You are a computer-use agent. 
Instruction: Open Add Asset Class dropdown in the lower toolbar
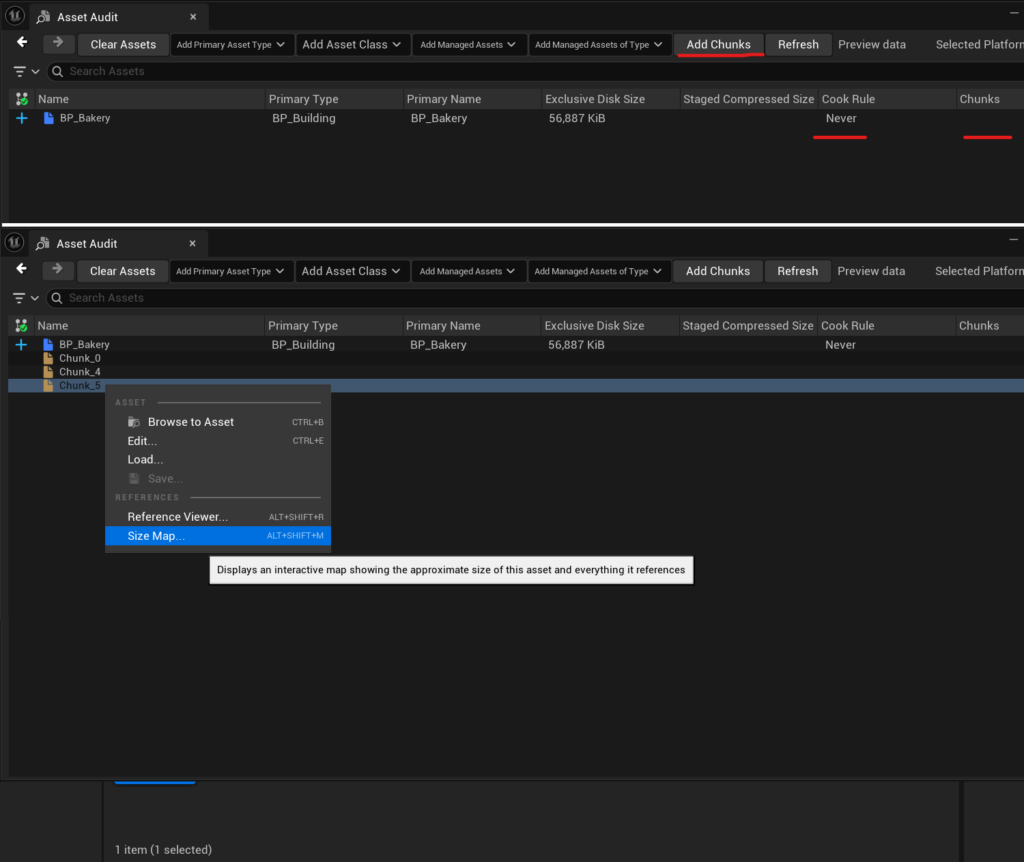[354, 271]
